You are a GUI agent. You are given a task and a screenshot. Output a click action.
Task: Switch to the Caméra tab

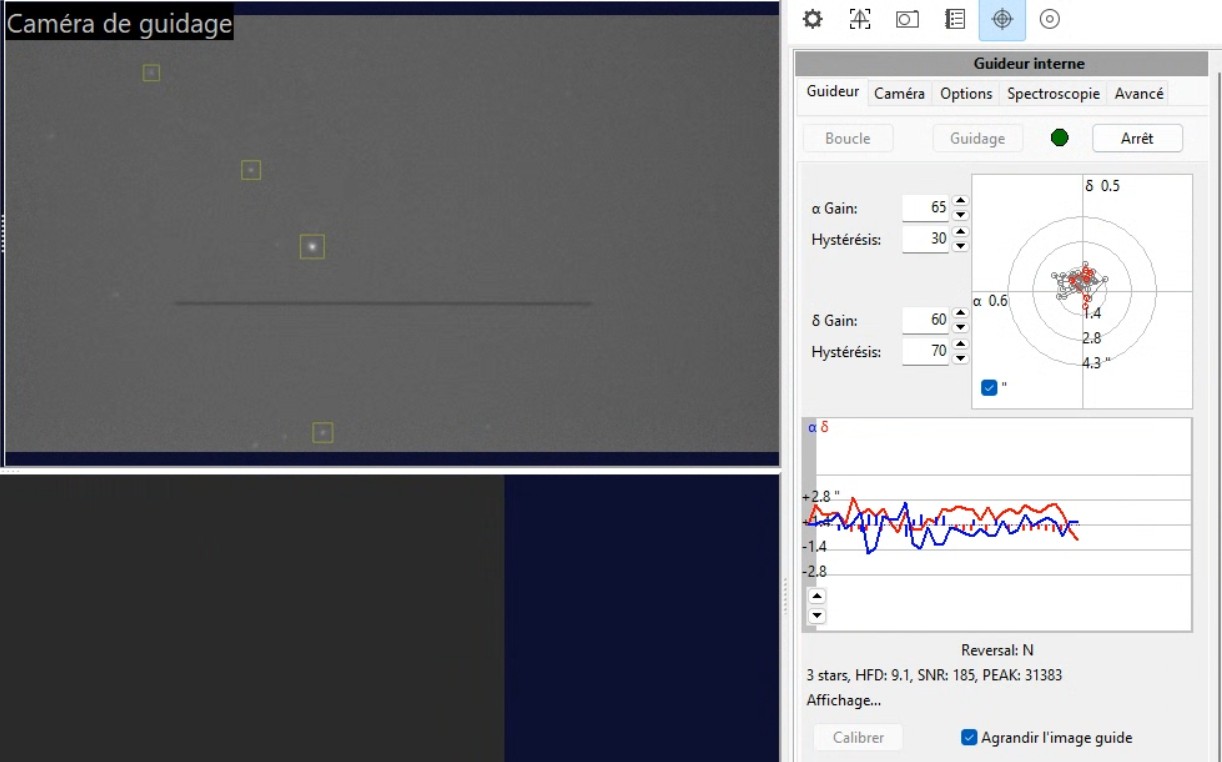pyautogui.click(x=899, y=93)
